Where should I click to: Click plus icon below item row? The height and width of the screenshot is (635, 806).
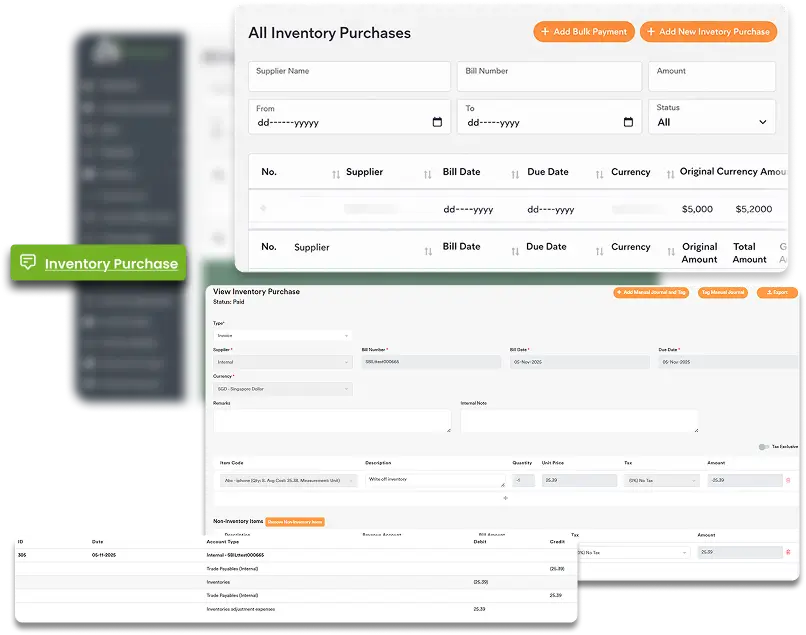[505, 497]
